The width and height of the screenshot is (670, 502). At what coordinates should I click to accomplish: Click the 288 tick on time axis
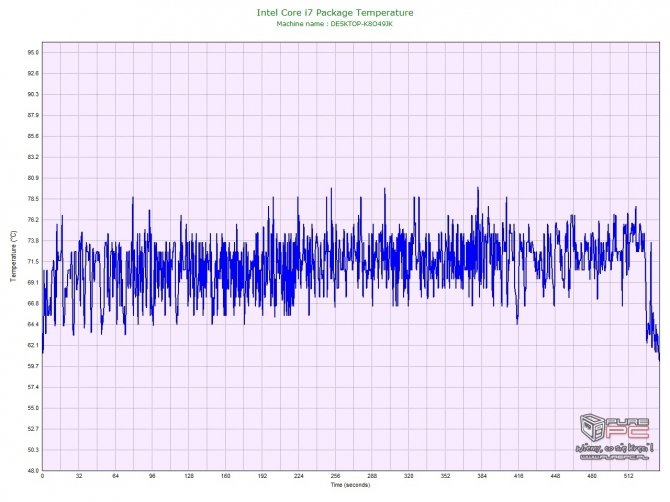(x=372, y=476)
